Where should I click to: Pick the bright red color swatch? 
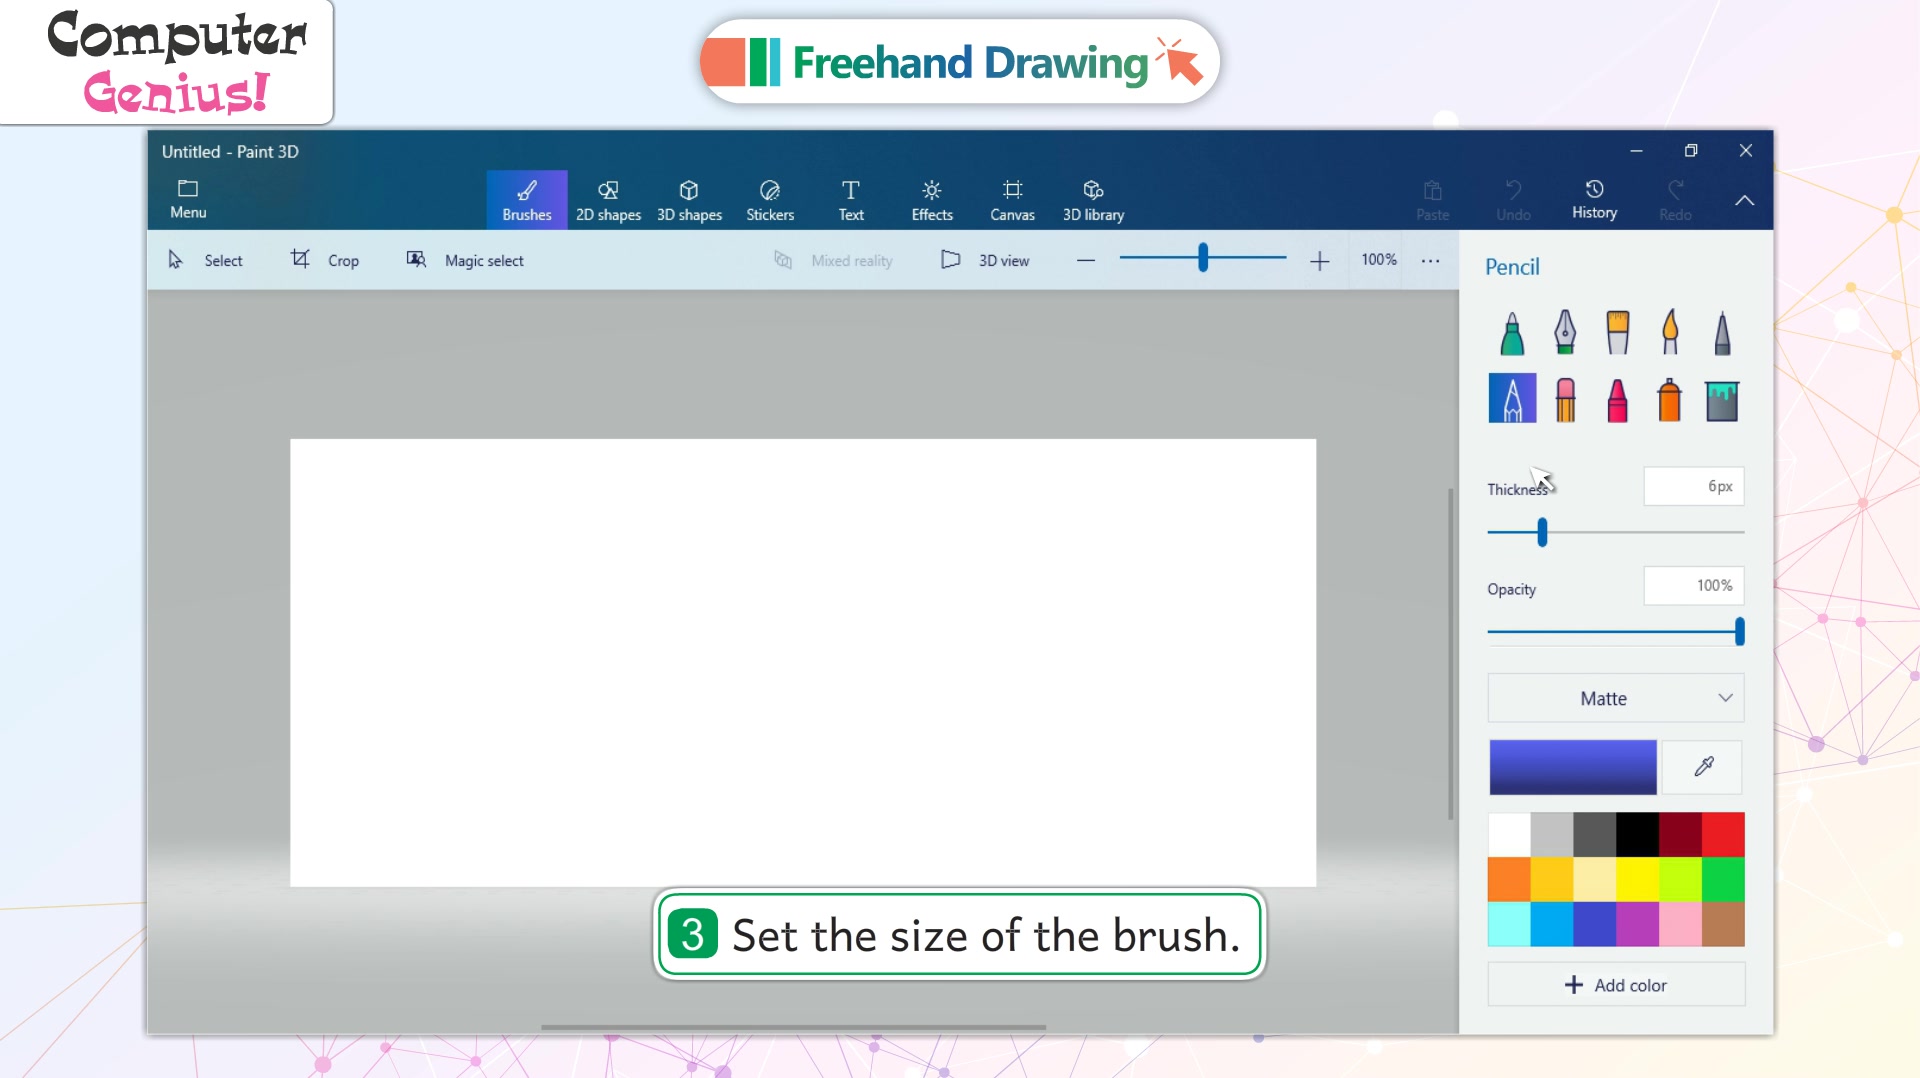tap(1723, 834)
